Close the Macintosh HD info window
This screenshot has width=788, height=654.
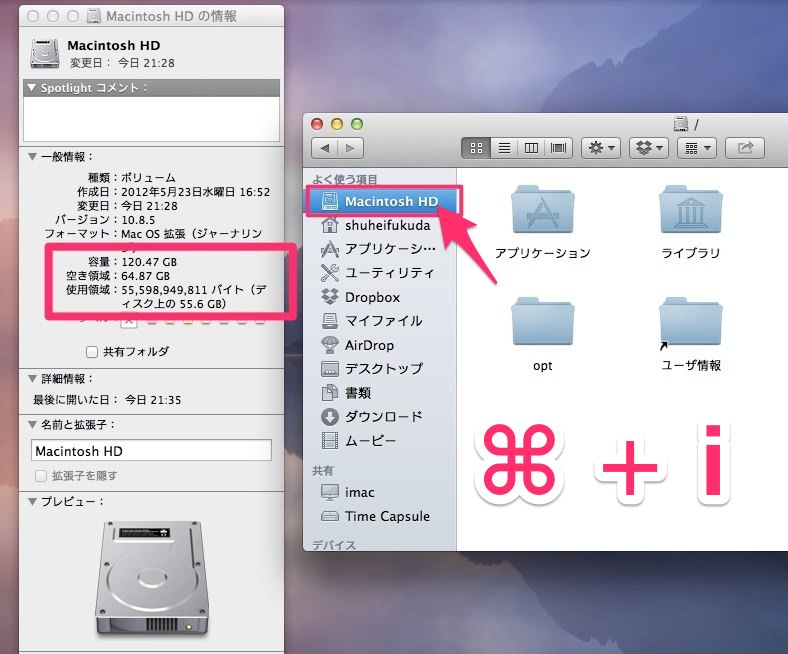pyautogui.click(x=33, y=16)
